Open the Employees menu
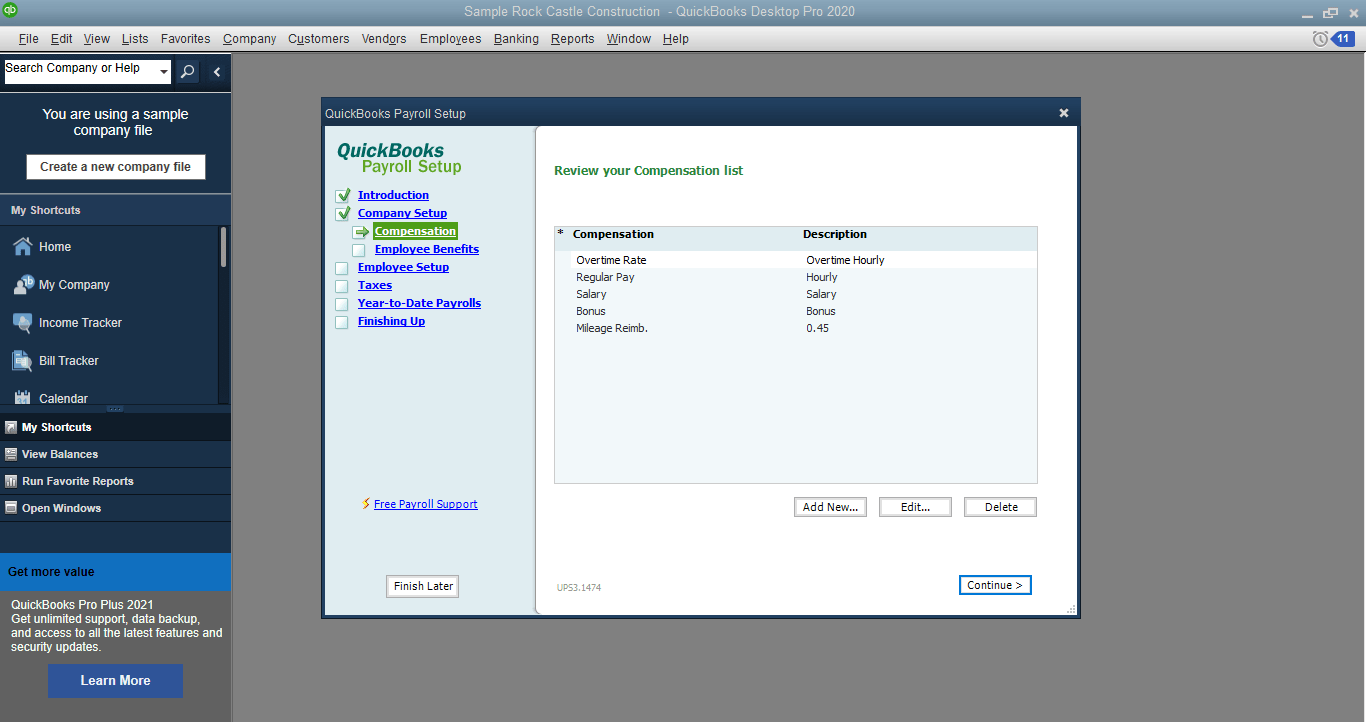This screenshot has width=1366, height=722. click(450, 39)
